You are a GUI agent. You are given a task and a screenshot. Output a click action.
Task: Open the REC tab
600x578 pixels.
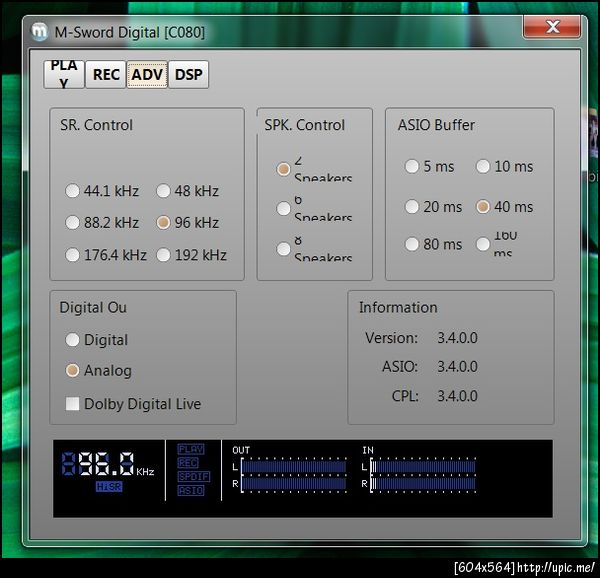pos(106,74)
